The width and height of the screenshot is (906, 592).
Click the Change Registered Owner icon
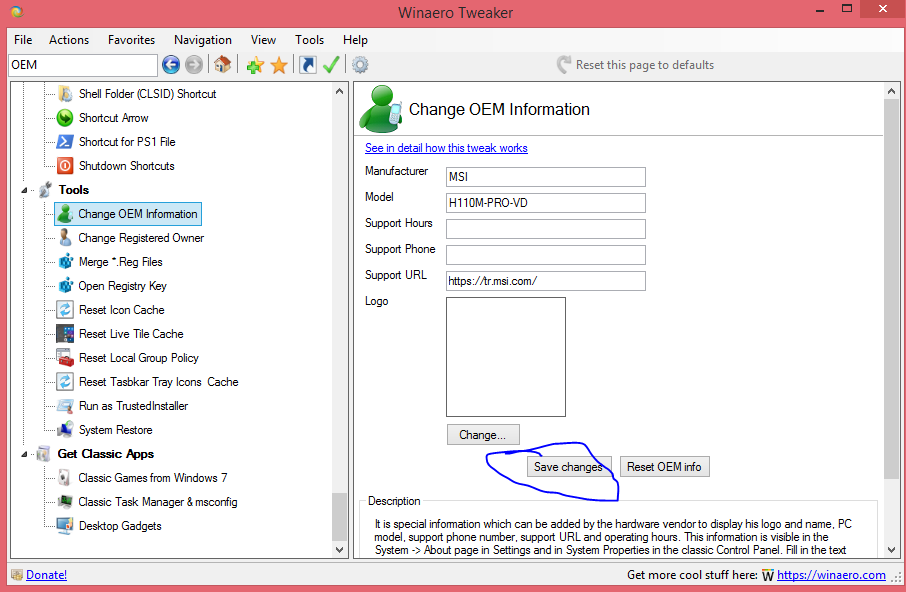(x=65, y=237)
